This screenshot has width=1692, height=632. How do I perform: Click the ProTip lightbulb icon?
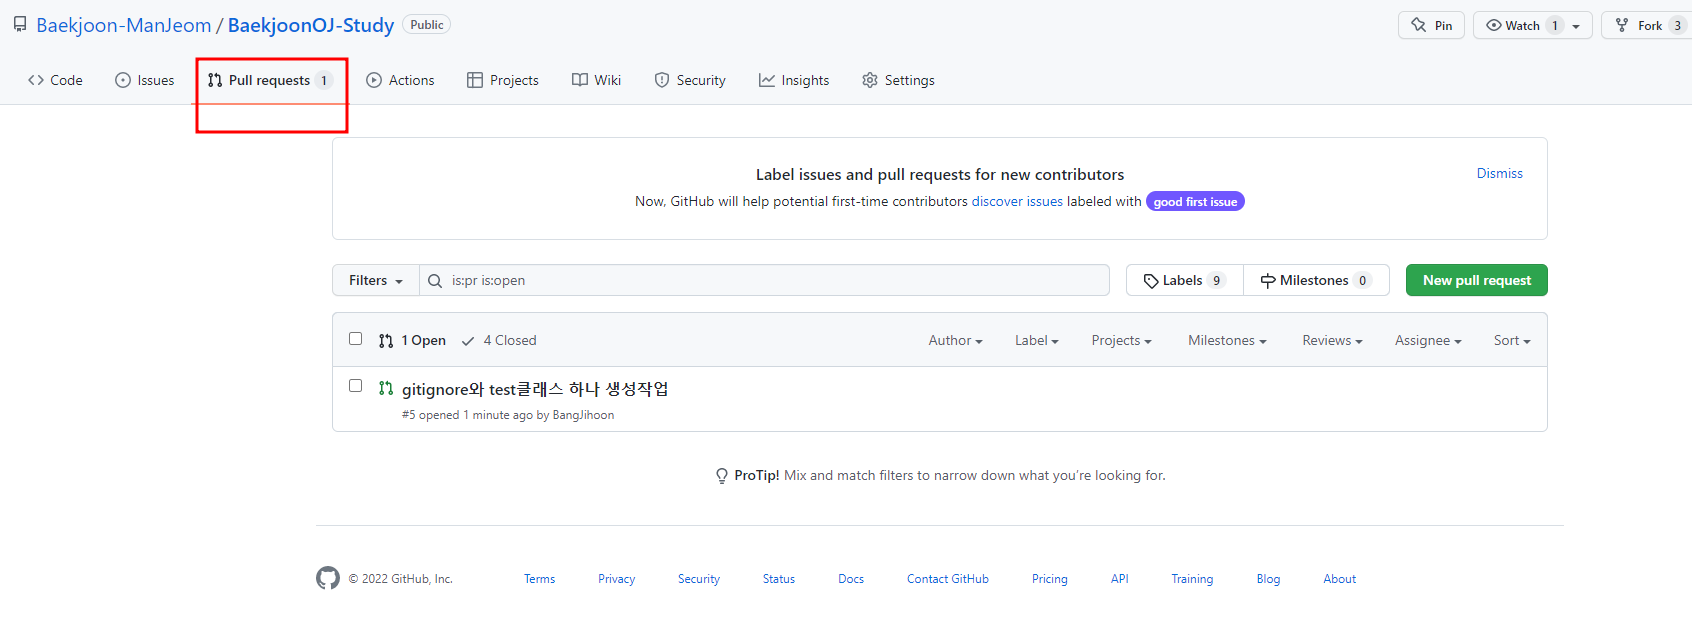[722, 476]
